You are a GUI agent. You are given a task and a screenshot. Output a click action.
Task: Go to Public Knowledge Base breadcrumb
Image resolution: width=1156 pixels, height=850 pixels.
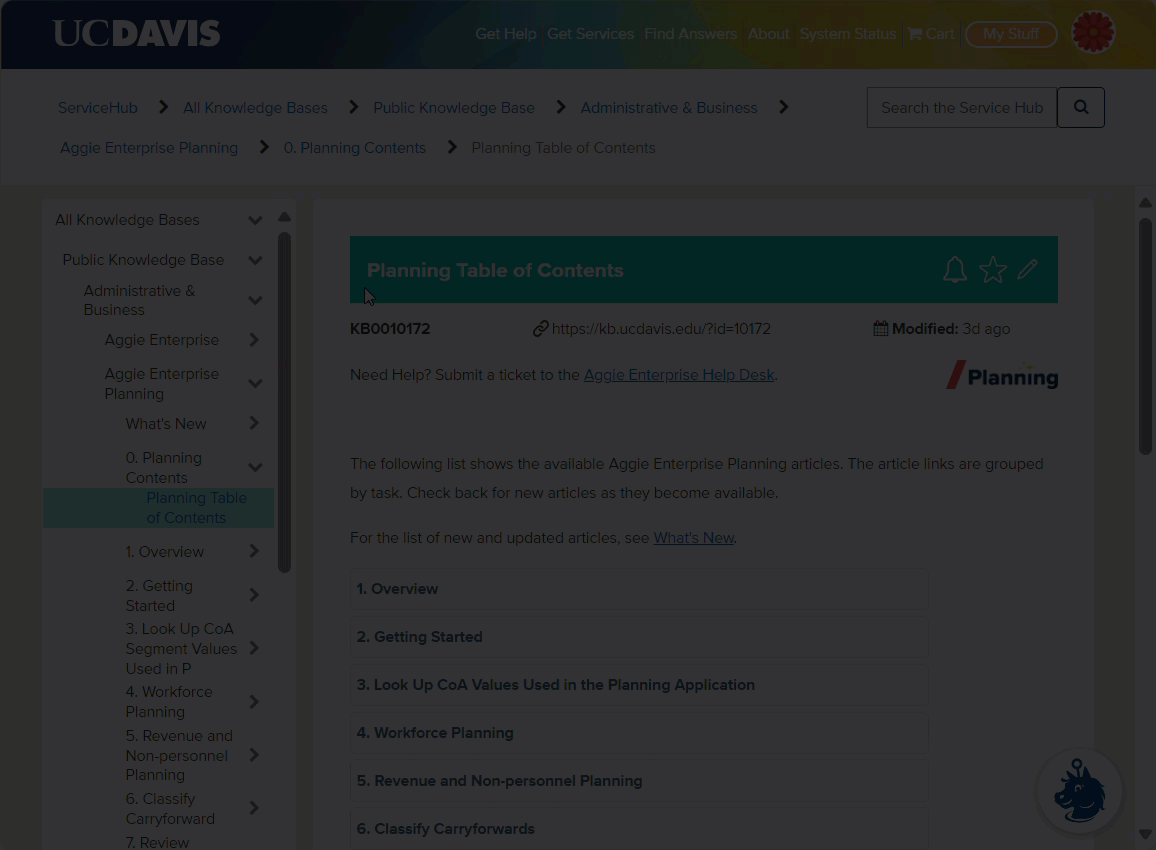454,108
